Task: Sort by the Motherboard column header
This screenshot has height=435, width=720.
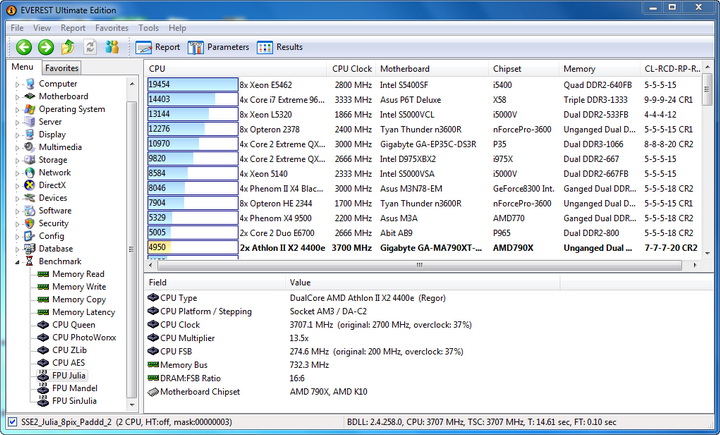Action: pyautogui.click(x=432, y=69)
